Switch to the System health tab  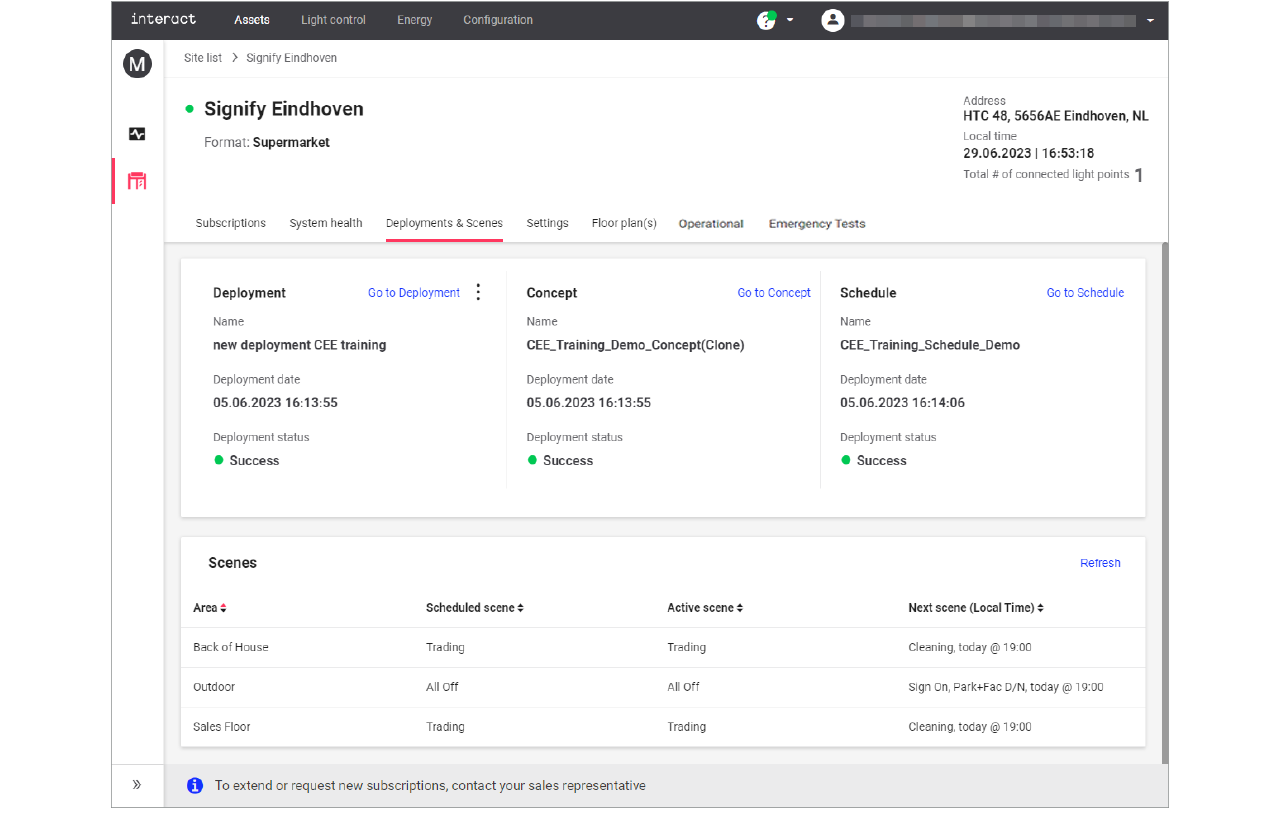tap(326, 223)
